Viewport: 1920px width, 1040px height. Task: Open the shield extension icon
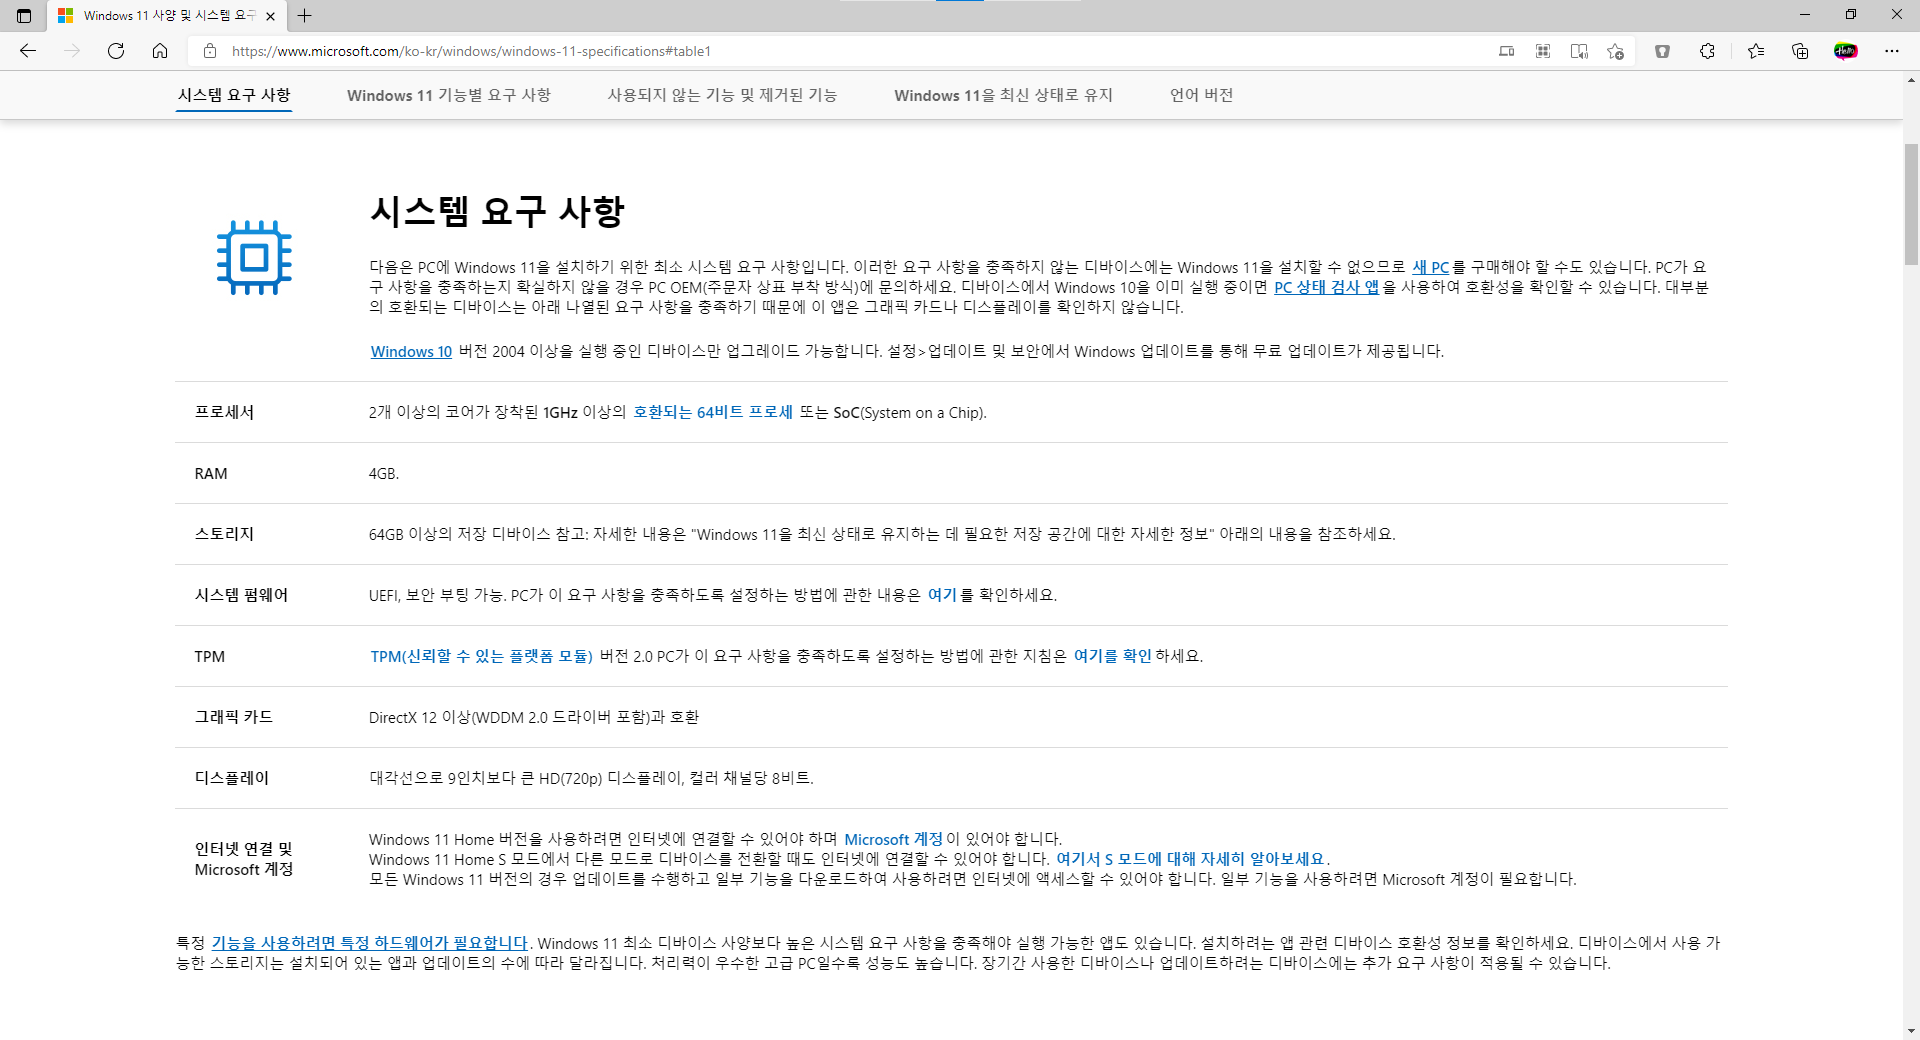coord(1662,51)
